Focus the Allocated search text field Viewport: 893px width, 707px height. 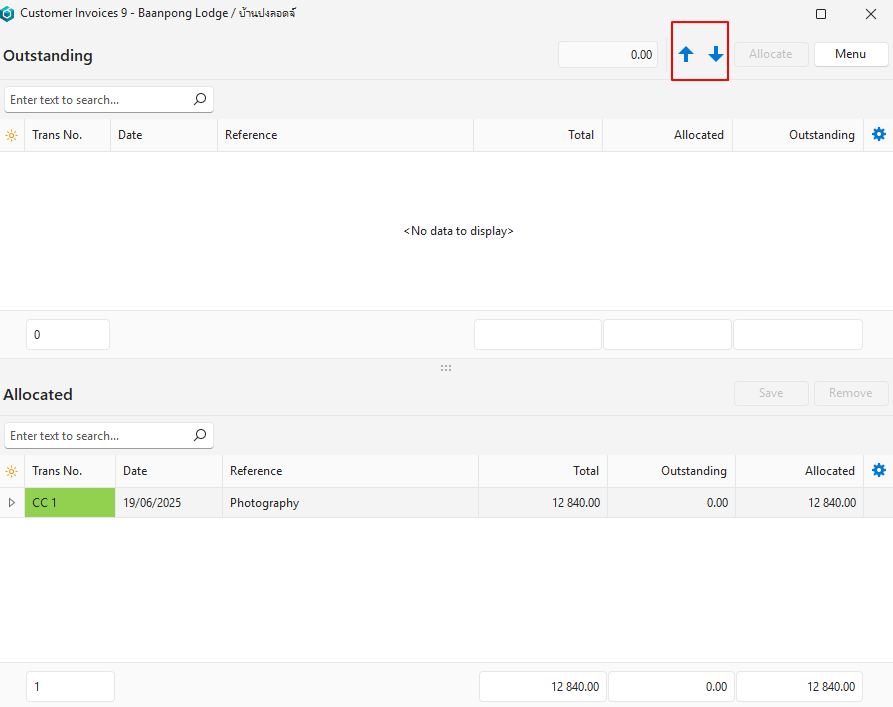(x=98, y=436)
